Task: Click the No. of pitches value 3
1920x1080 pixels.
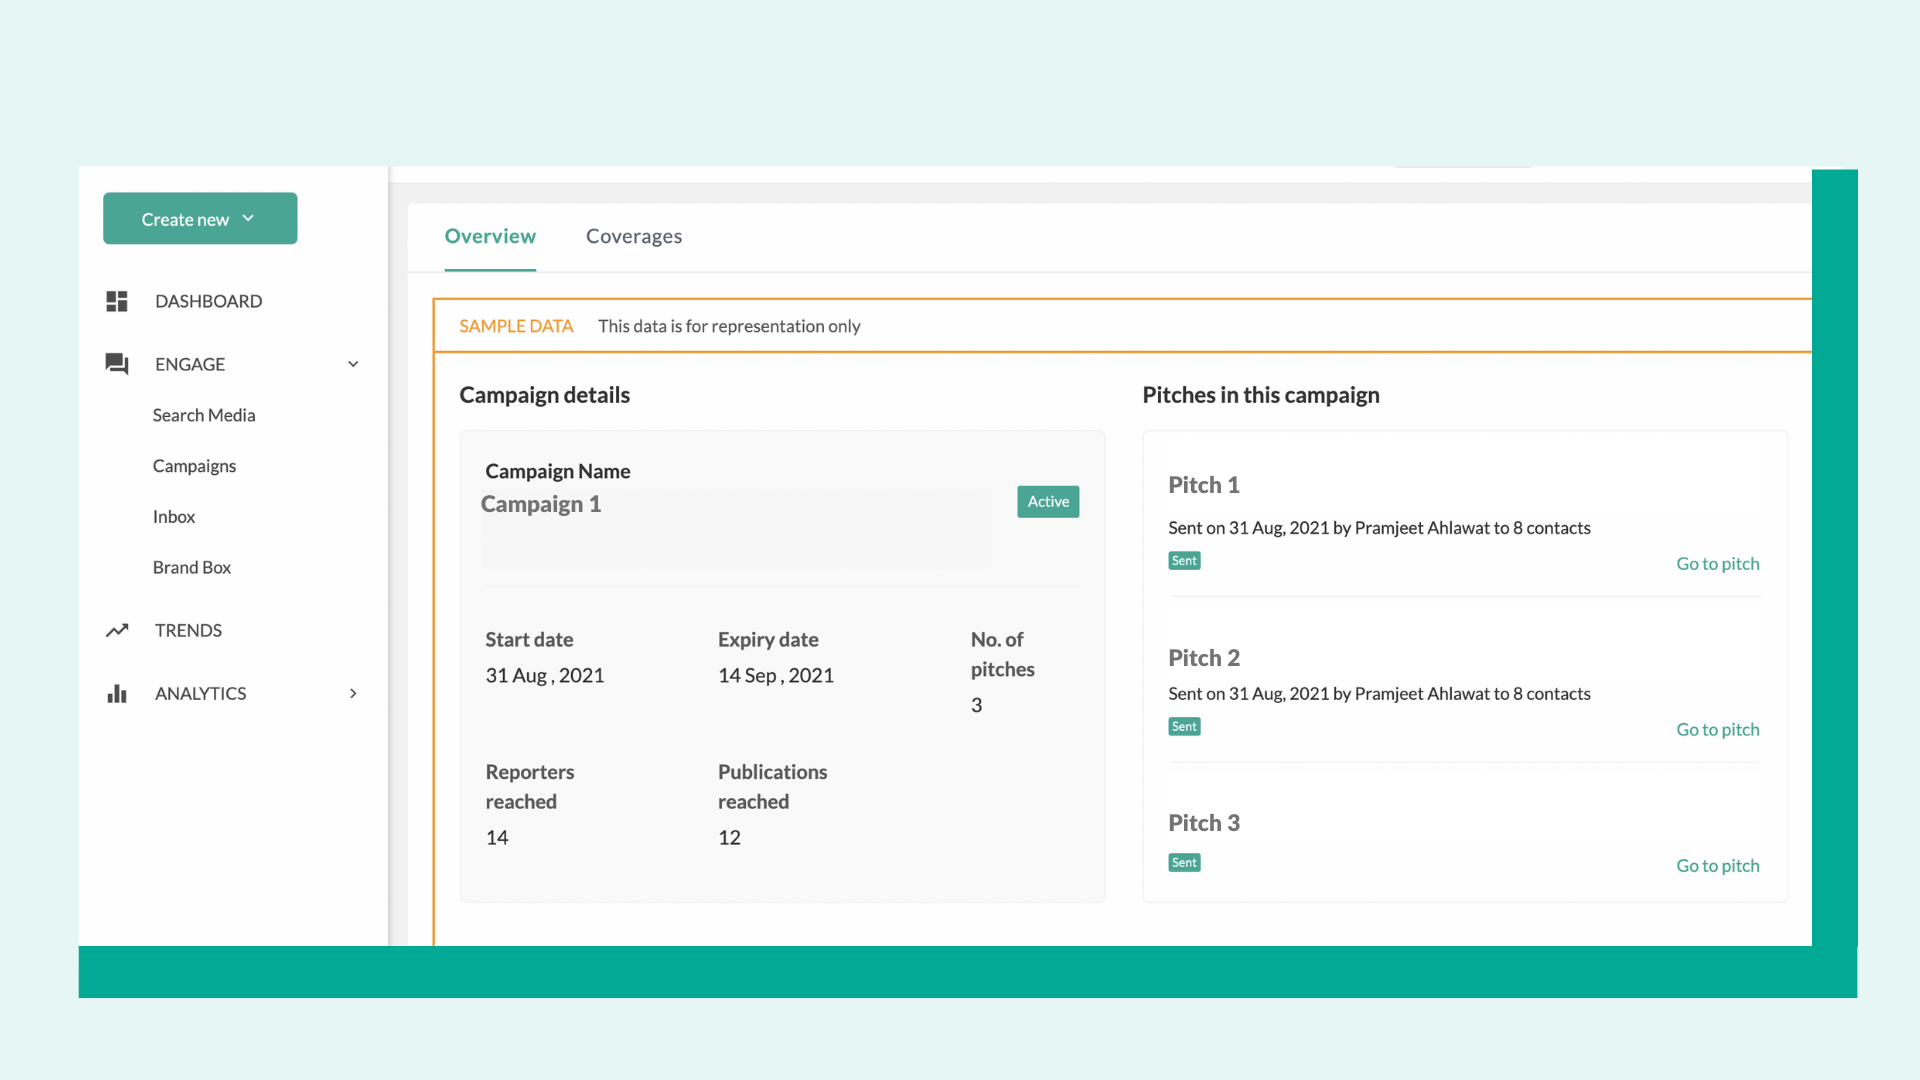Action: click(977, 705)
